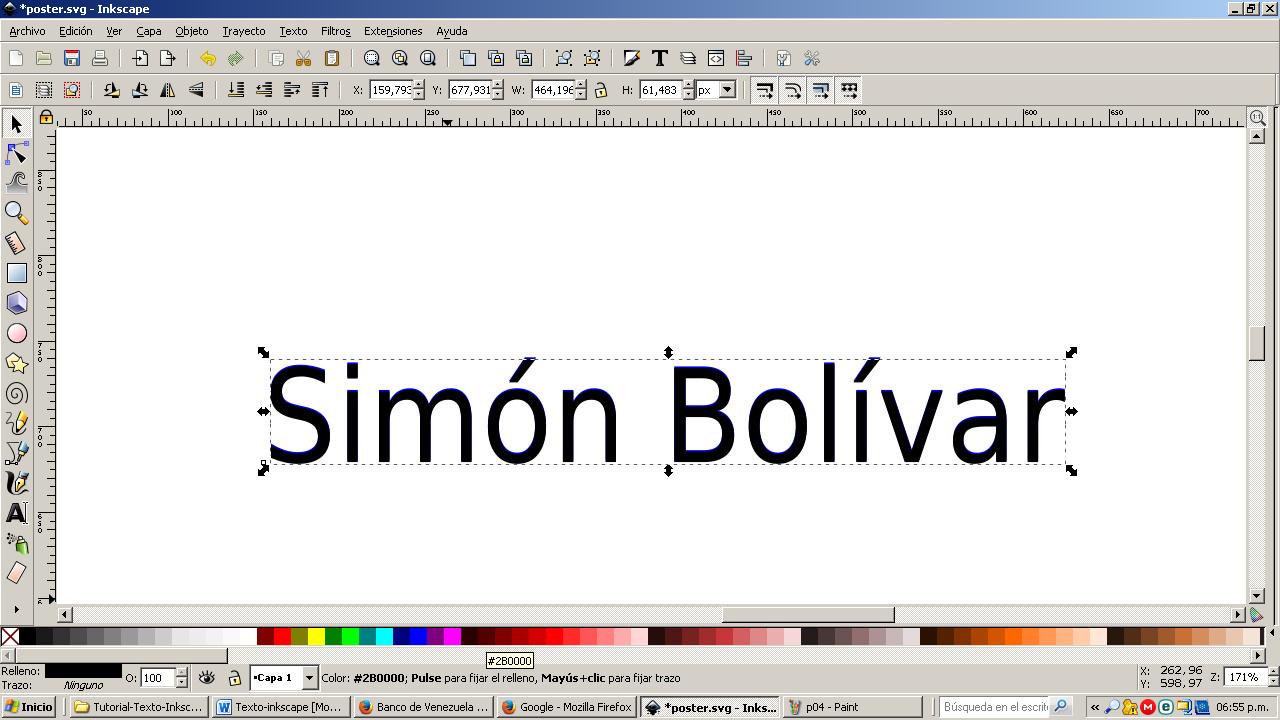The image size is (1280, 720).
Task: Select the Text tool in toolbox
Action: click(x=16, y=513)
